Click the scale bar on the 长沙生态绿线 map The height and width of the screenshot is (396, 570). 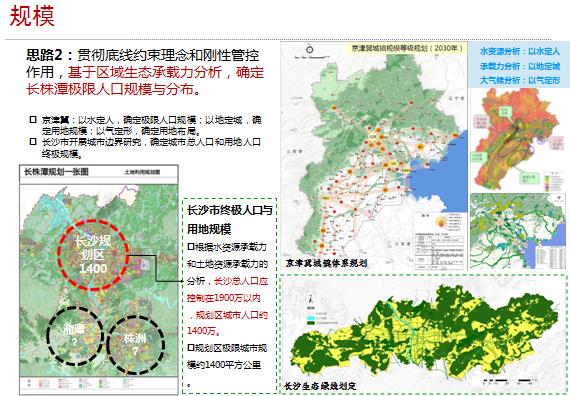click(x=509, y=381)
